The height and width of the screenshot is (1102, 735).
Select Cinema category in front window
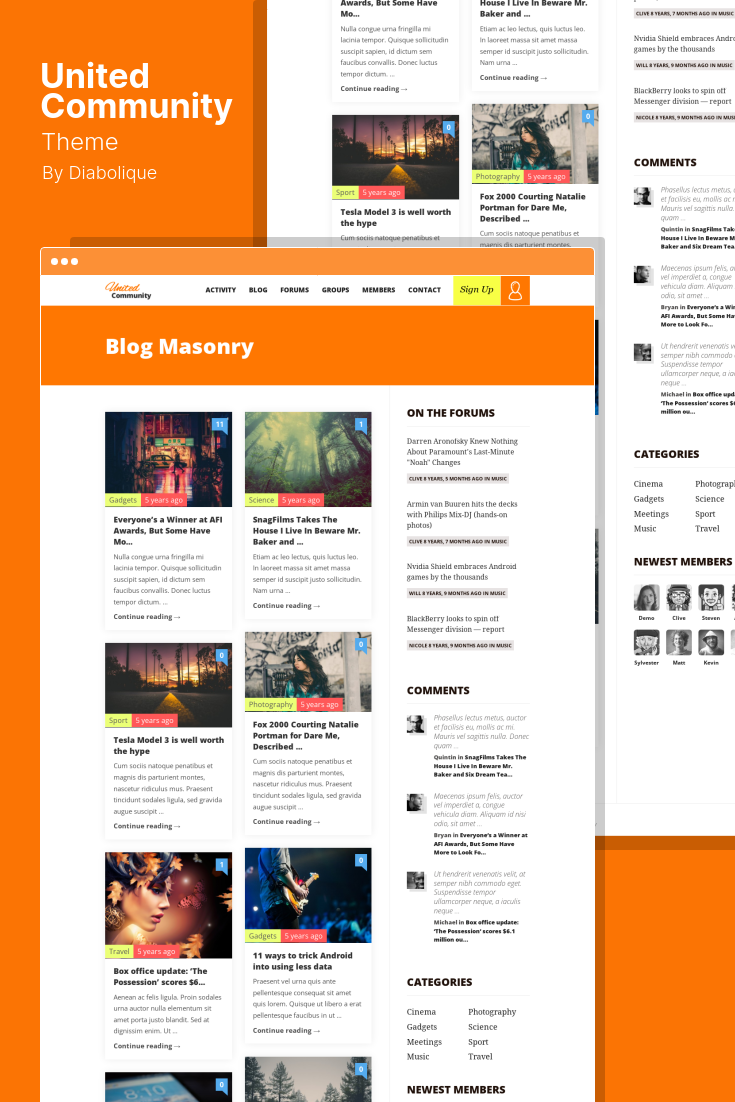421,1012
